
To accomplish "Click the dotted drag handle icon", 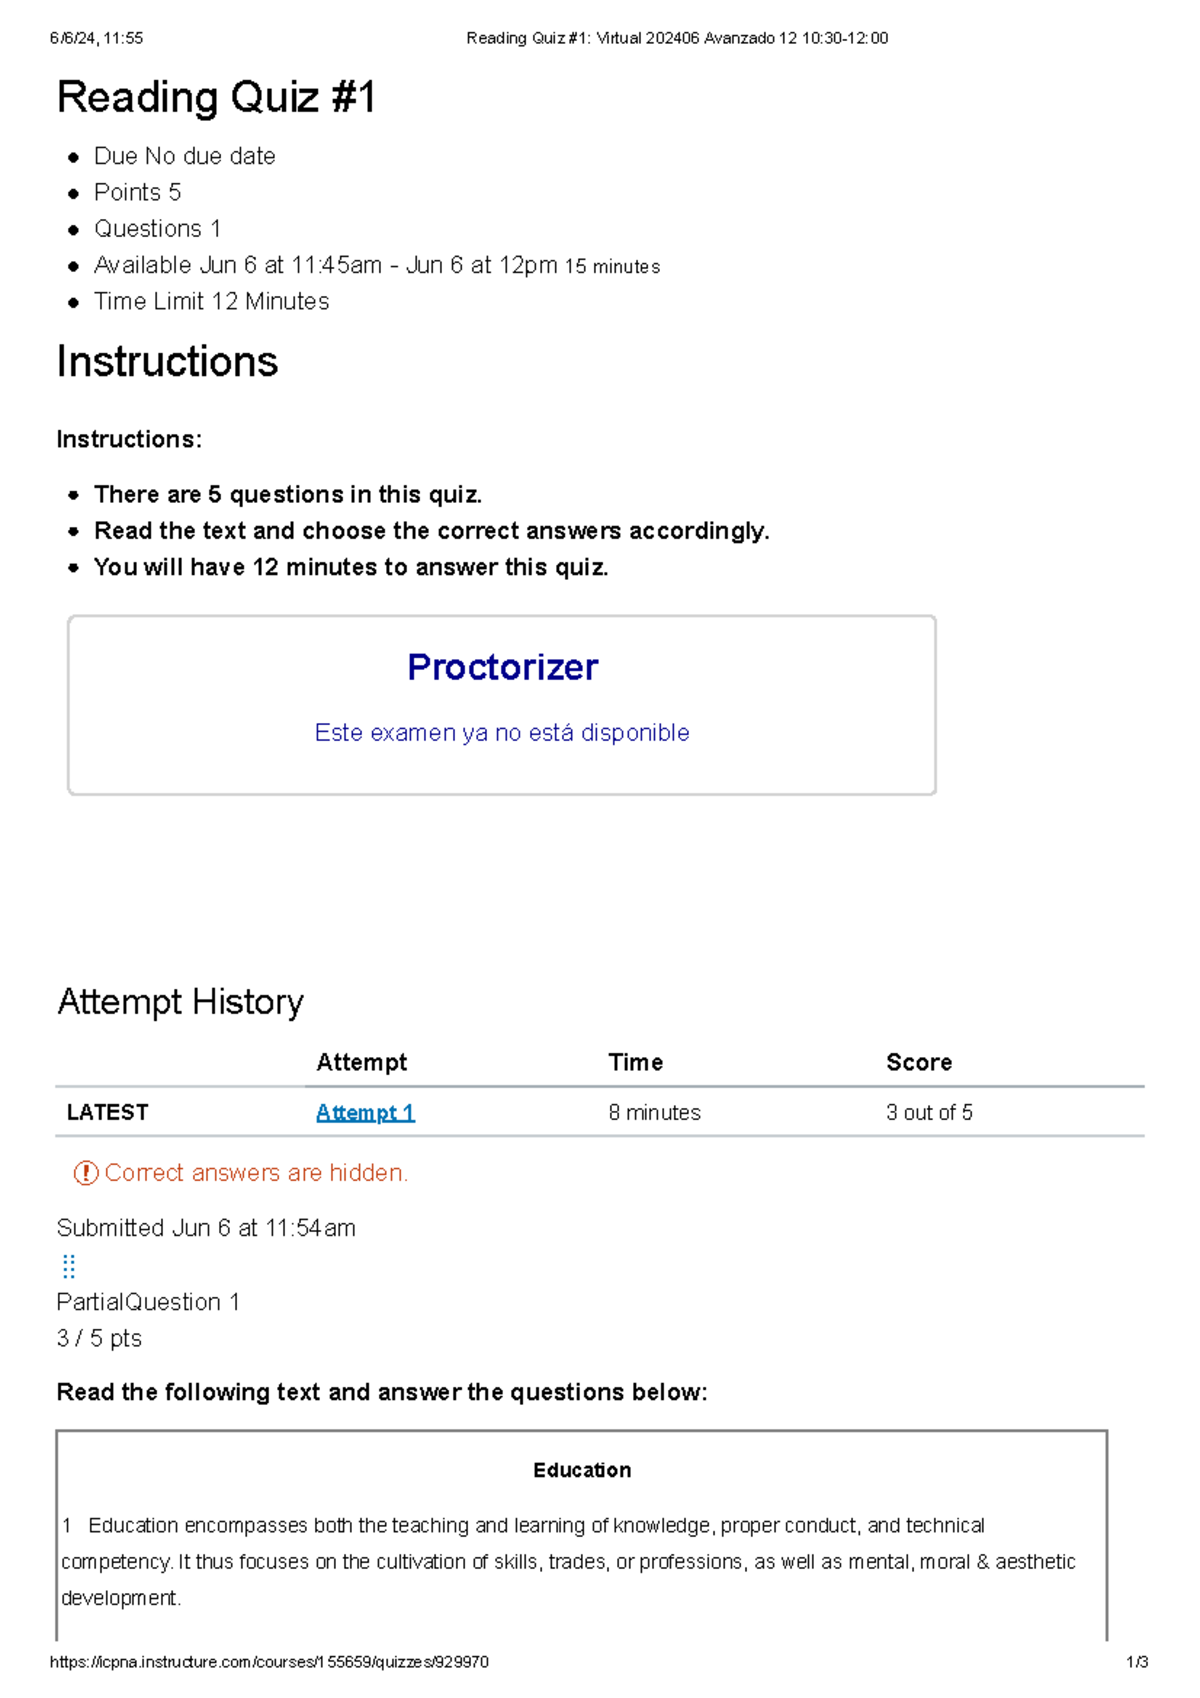I will coord(69,1266).
